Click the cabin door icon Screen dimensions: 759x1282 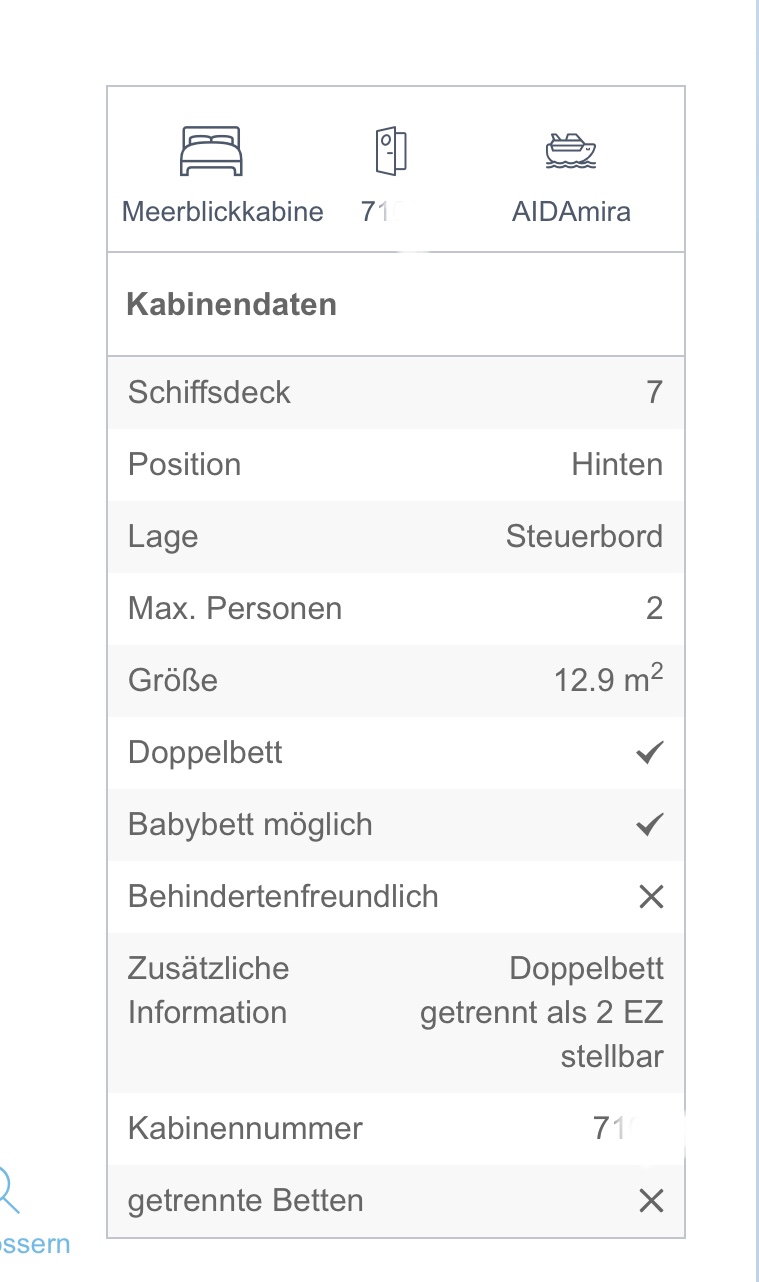point(391,151)
